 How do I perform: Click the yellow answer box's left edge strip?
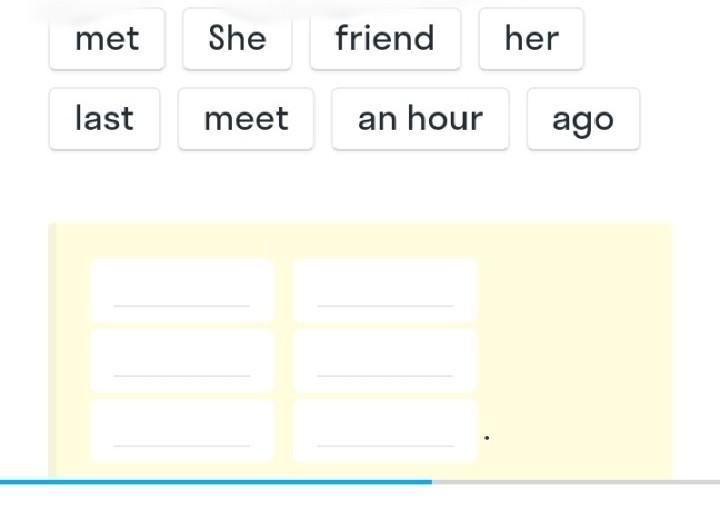pyautogui.click(x=53, y=350)
